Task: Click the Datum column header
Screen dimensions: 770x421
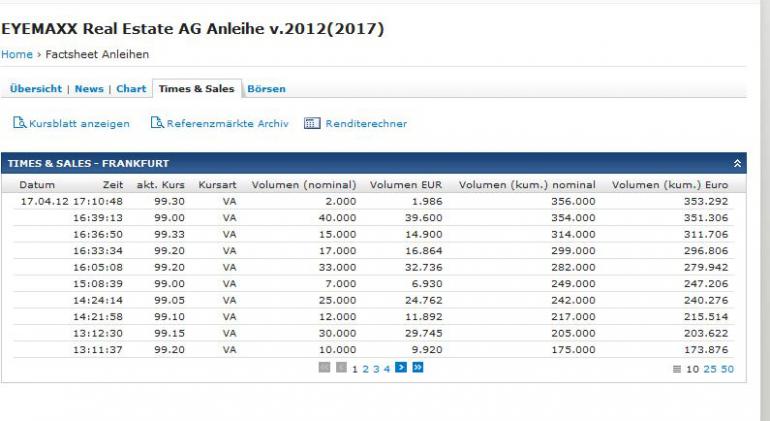Action: [x=37, y=185]
